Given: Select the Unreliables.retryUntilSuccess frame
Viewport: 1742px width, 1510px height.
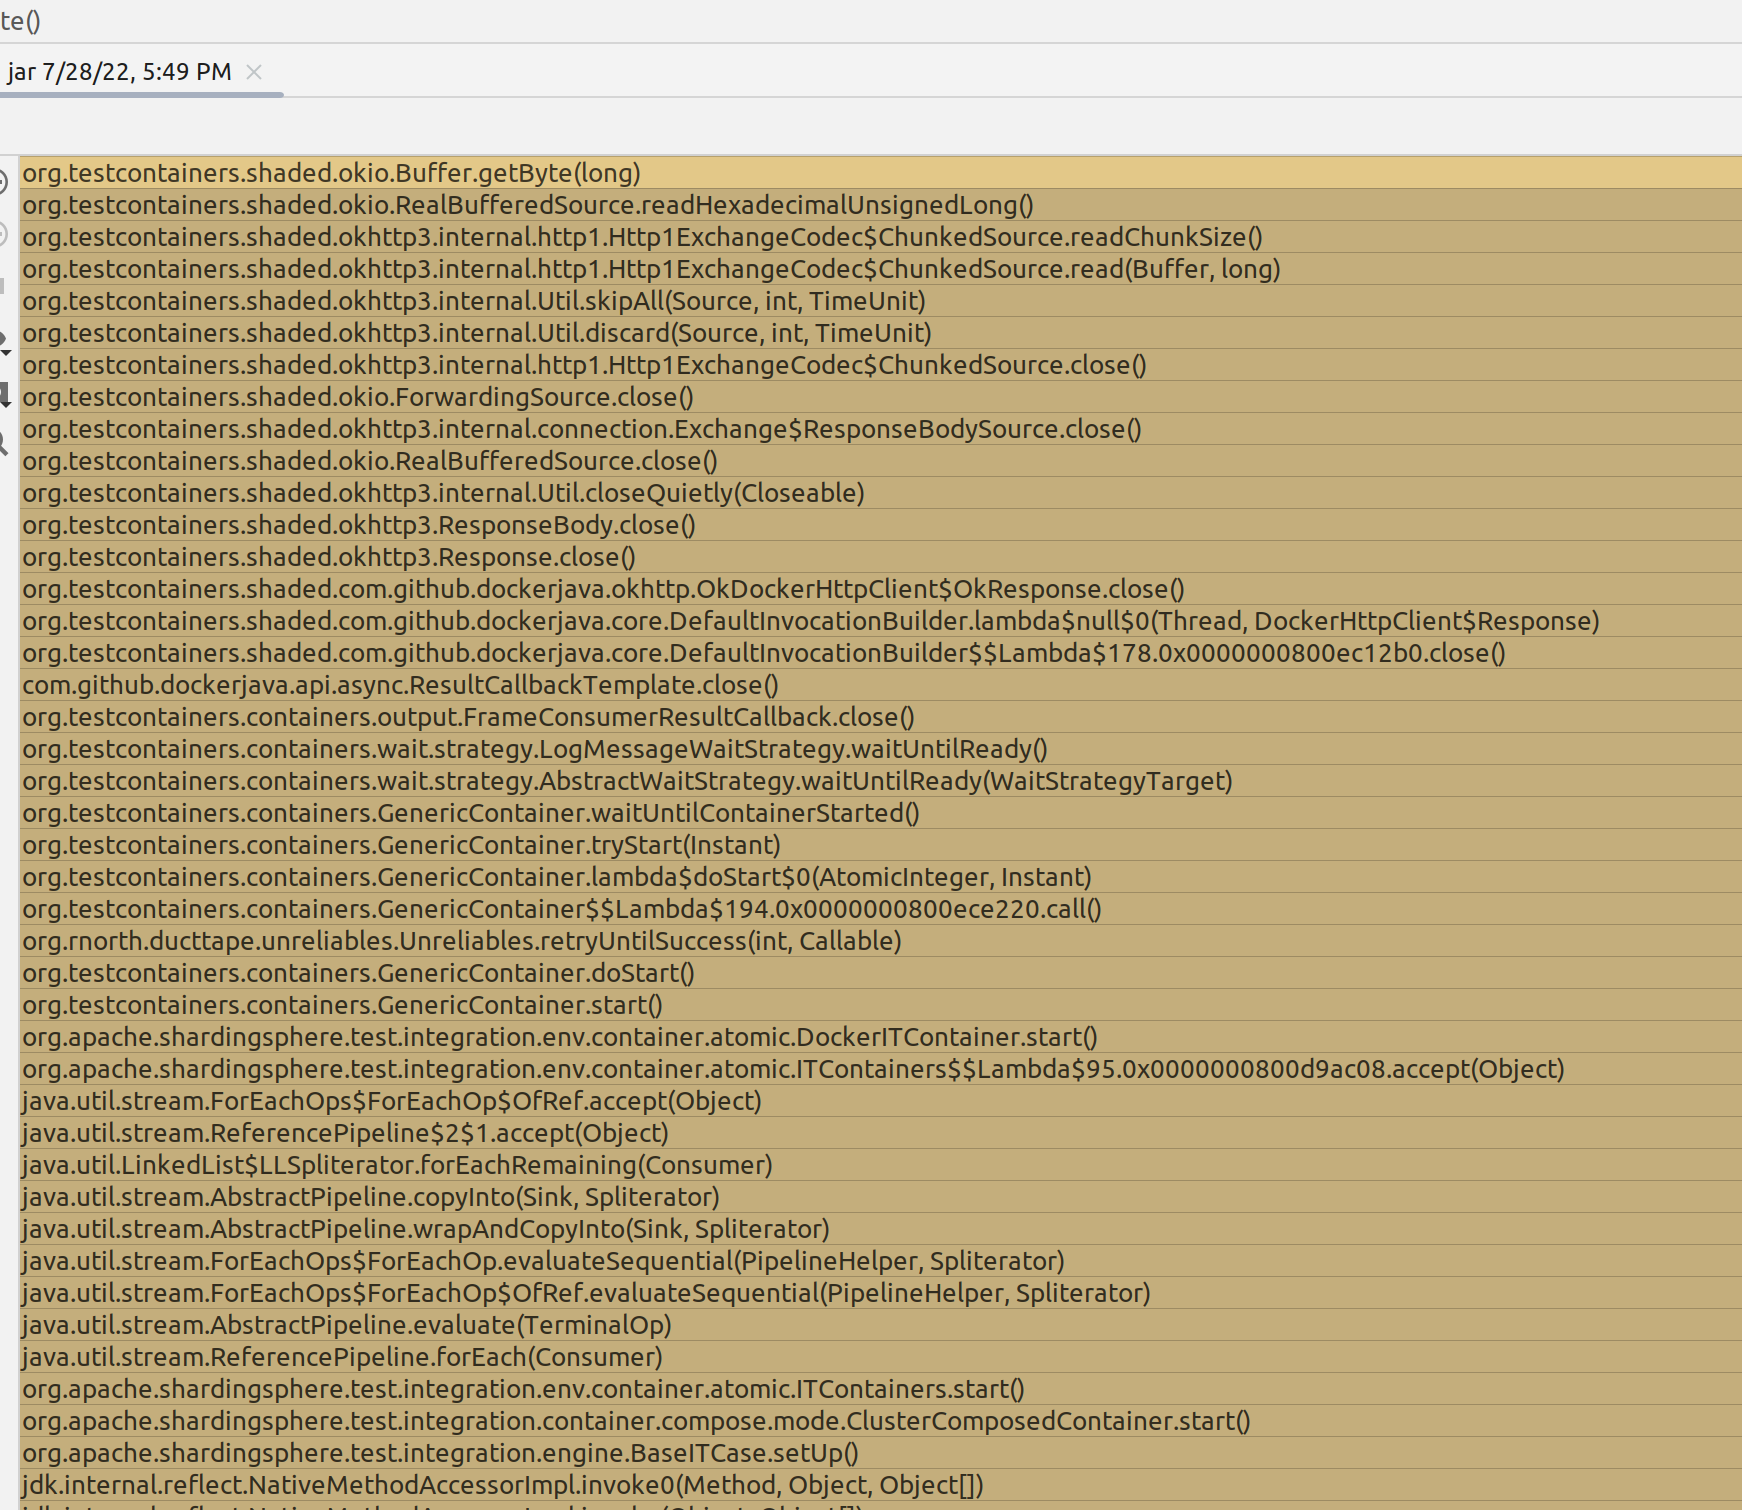Looking at the screenshot, I should [460, 940].
